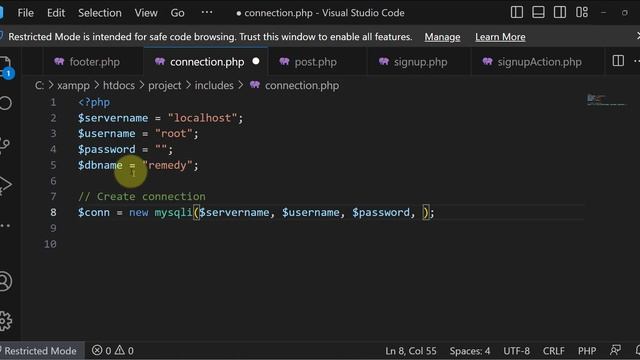Click $username argument inside mysqli call
This screenshot has height=360, width=640.
coord(311,212)
